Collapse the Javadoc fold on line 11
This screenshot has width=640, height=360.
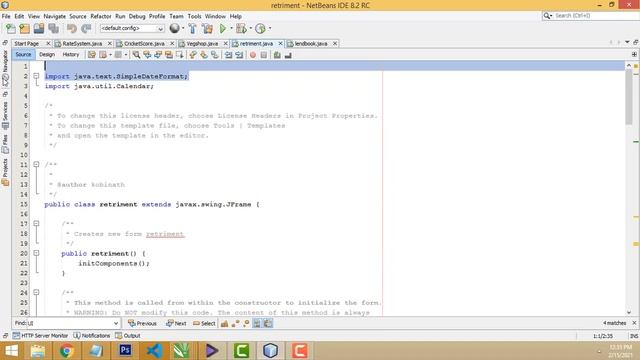tap(36, 164)
